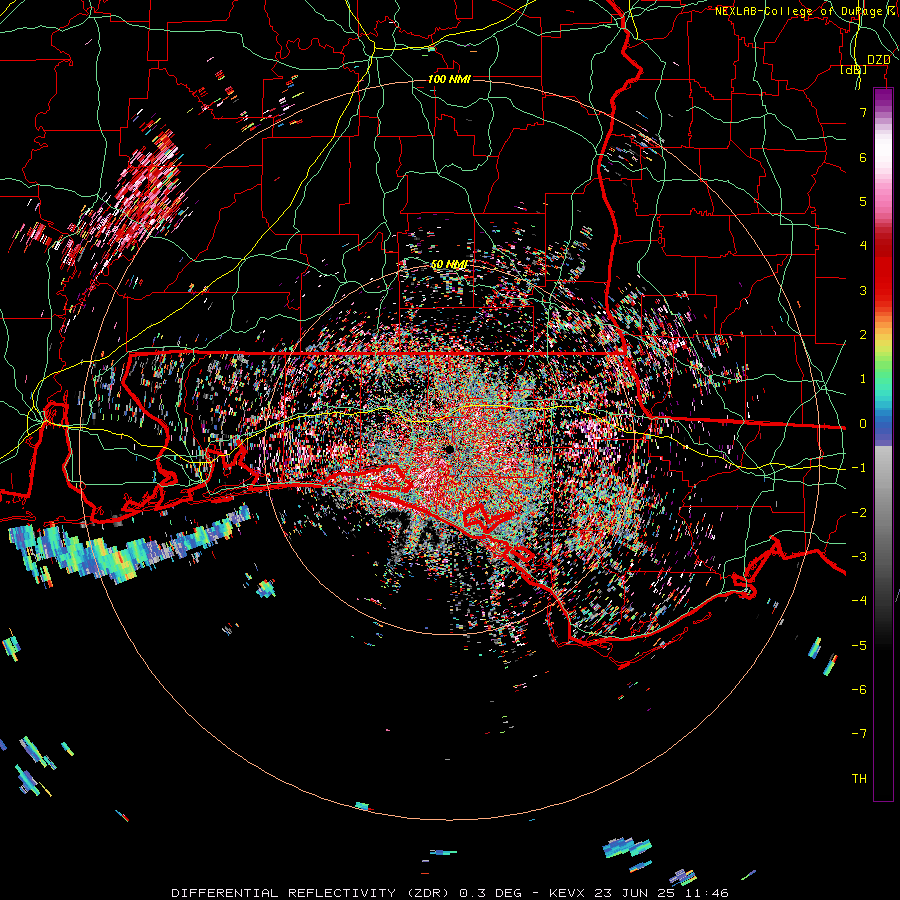Click the "3" value on the color scale
Viewport: 900px width, 900px height.
pyautogui.click(x=863, y=290)
